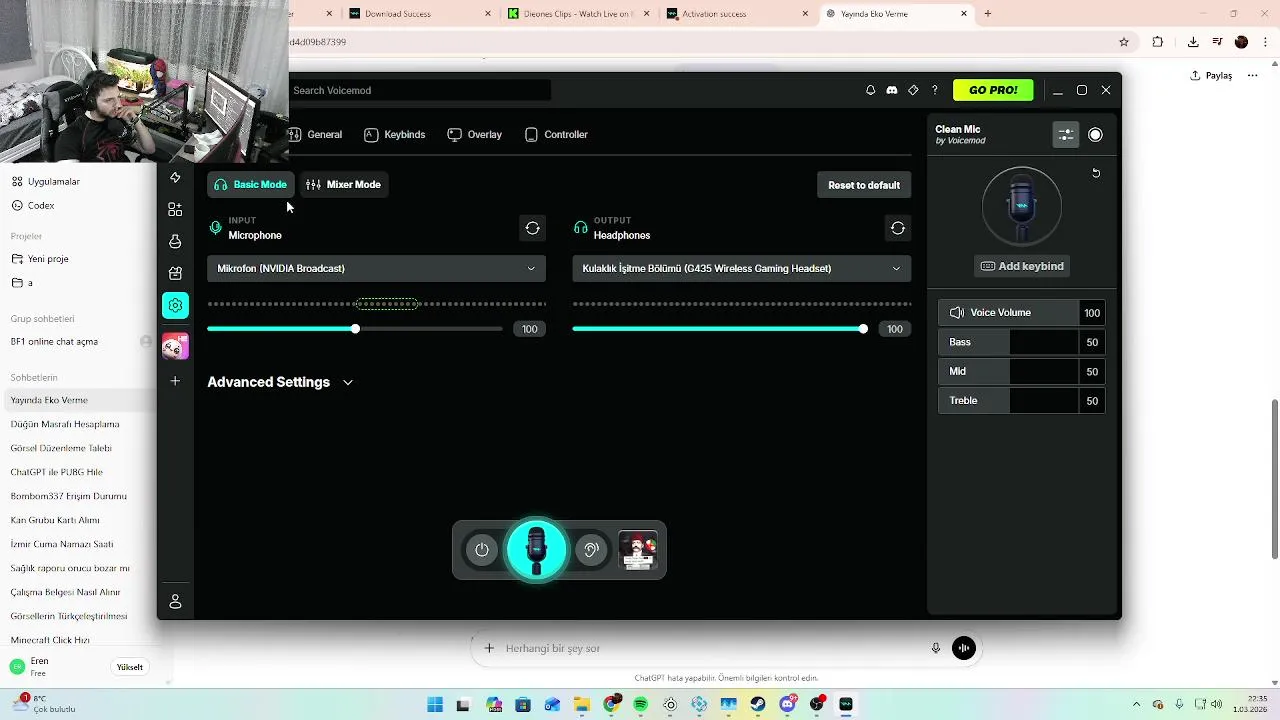This screenshot has width=1280, height=720.
Task: Click the output headphones volume slider handle
Action: coord(863,329)
